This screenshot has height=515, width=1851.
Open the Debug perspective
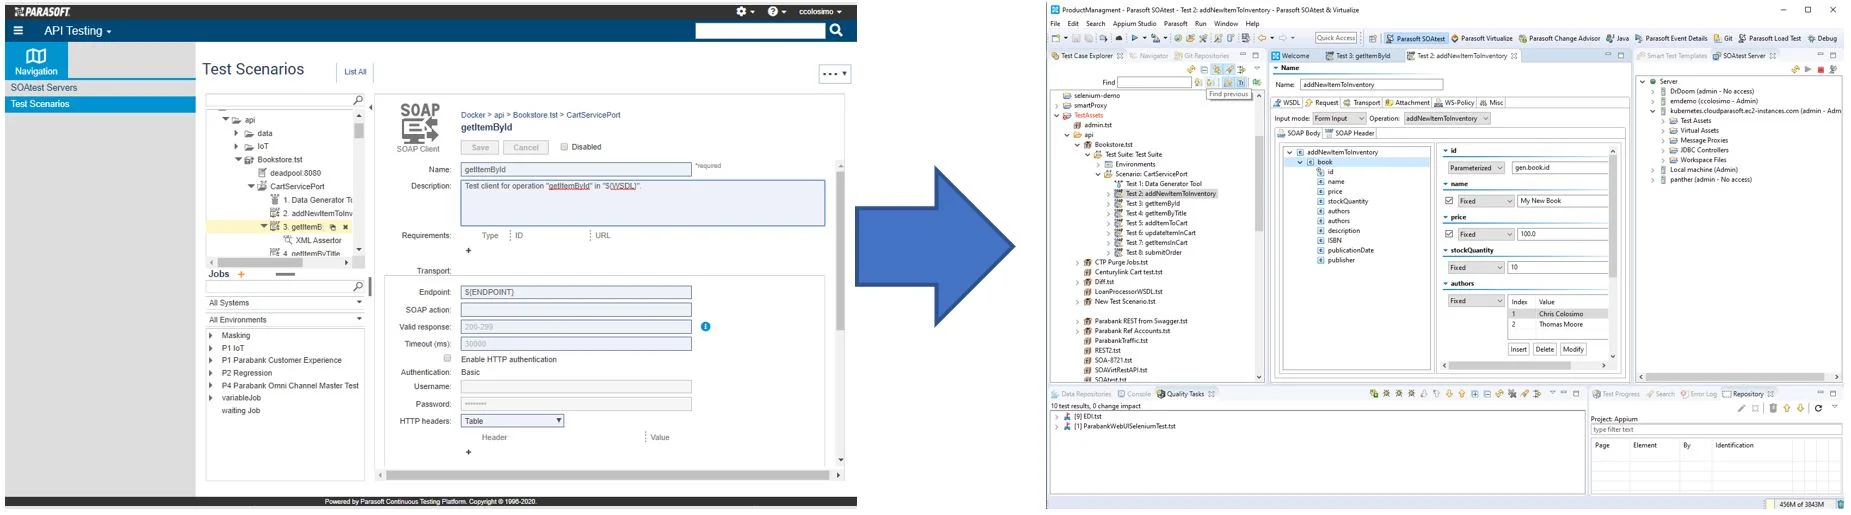1822,38
